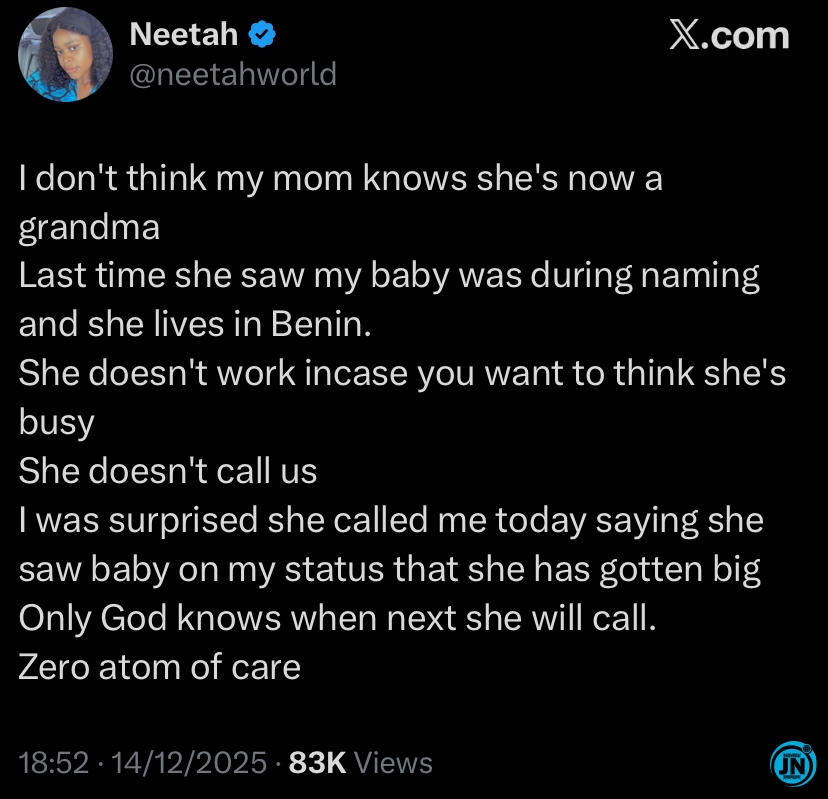
Task: Click the line "She doesn't call us"
Action: 168,470
